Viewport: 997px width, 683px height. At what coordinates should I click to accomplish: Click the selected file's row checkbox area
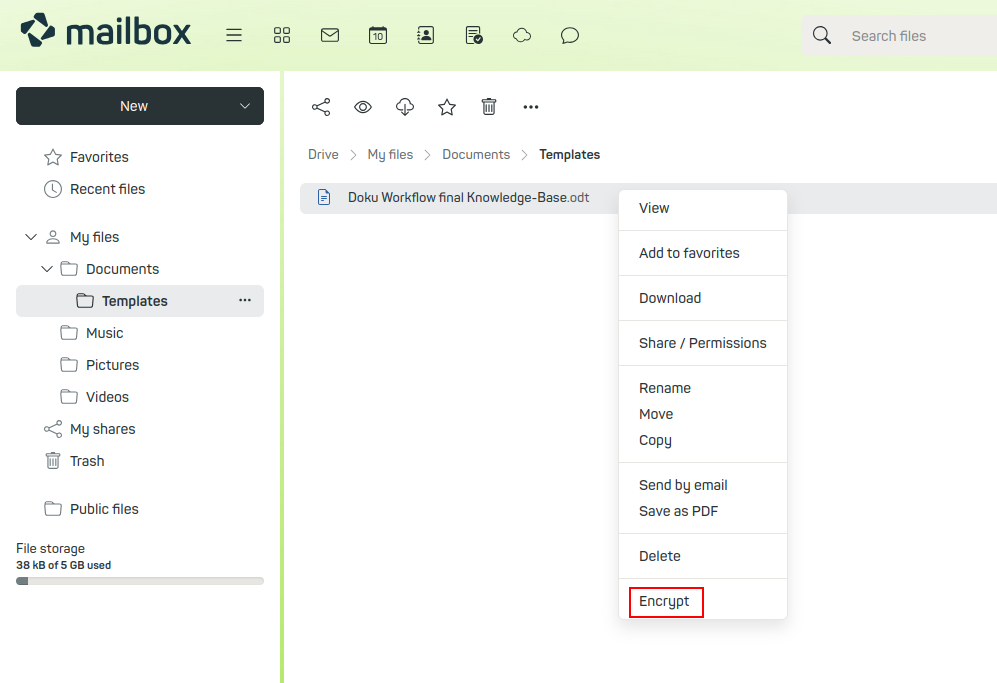(x=324, y=197)
